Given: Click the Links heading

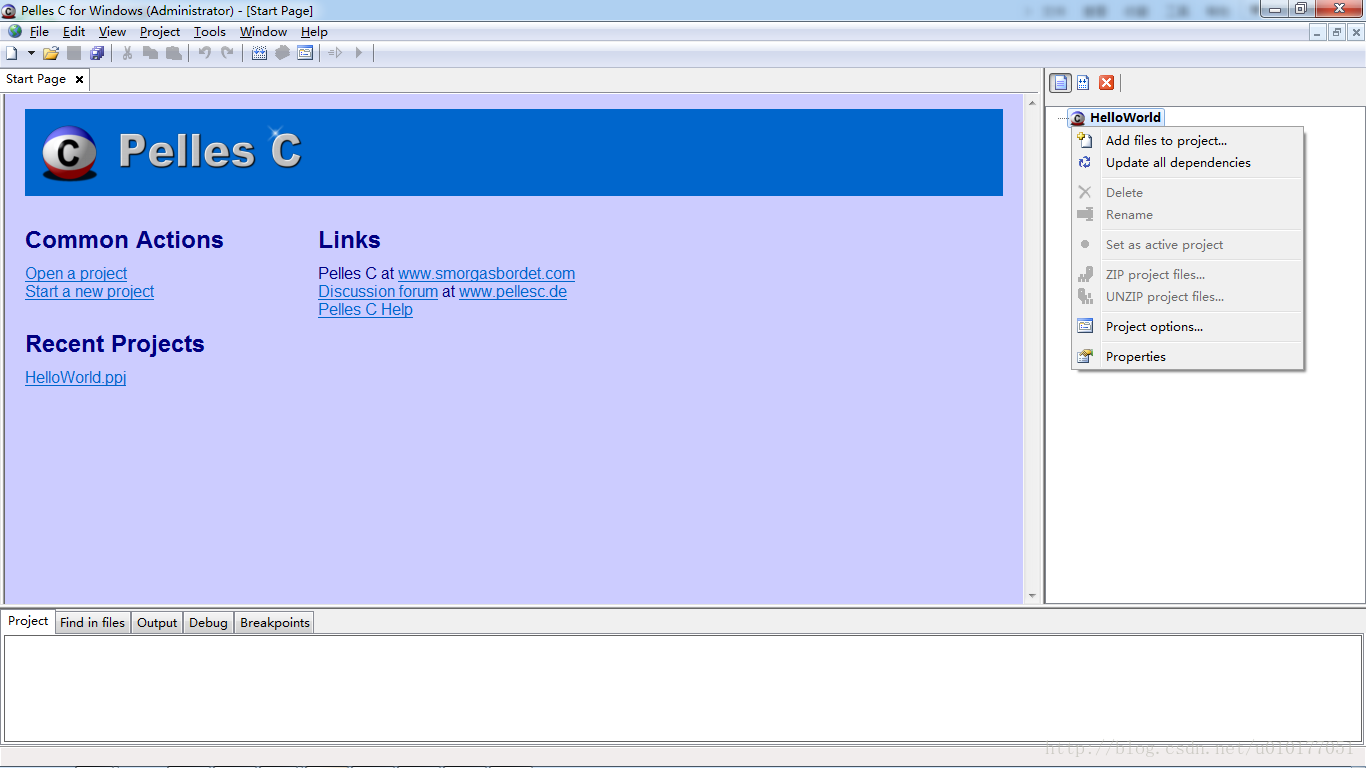Looking at the screenshot, I should coord(349,240).
